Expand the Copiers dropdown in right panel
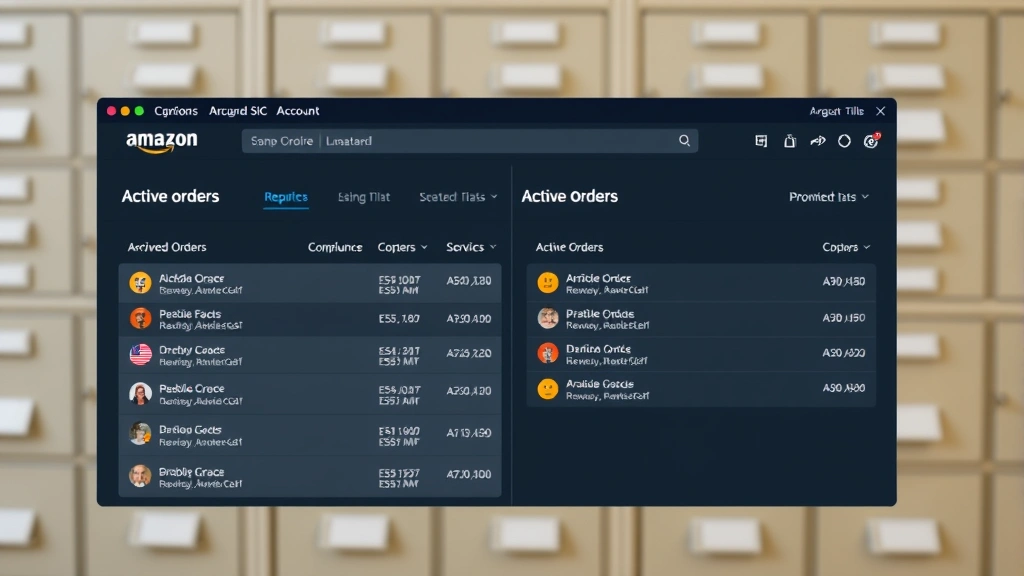 845,247
